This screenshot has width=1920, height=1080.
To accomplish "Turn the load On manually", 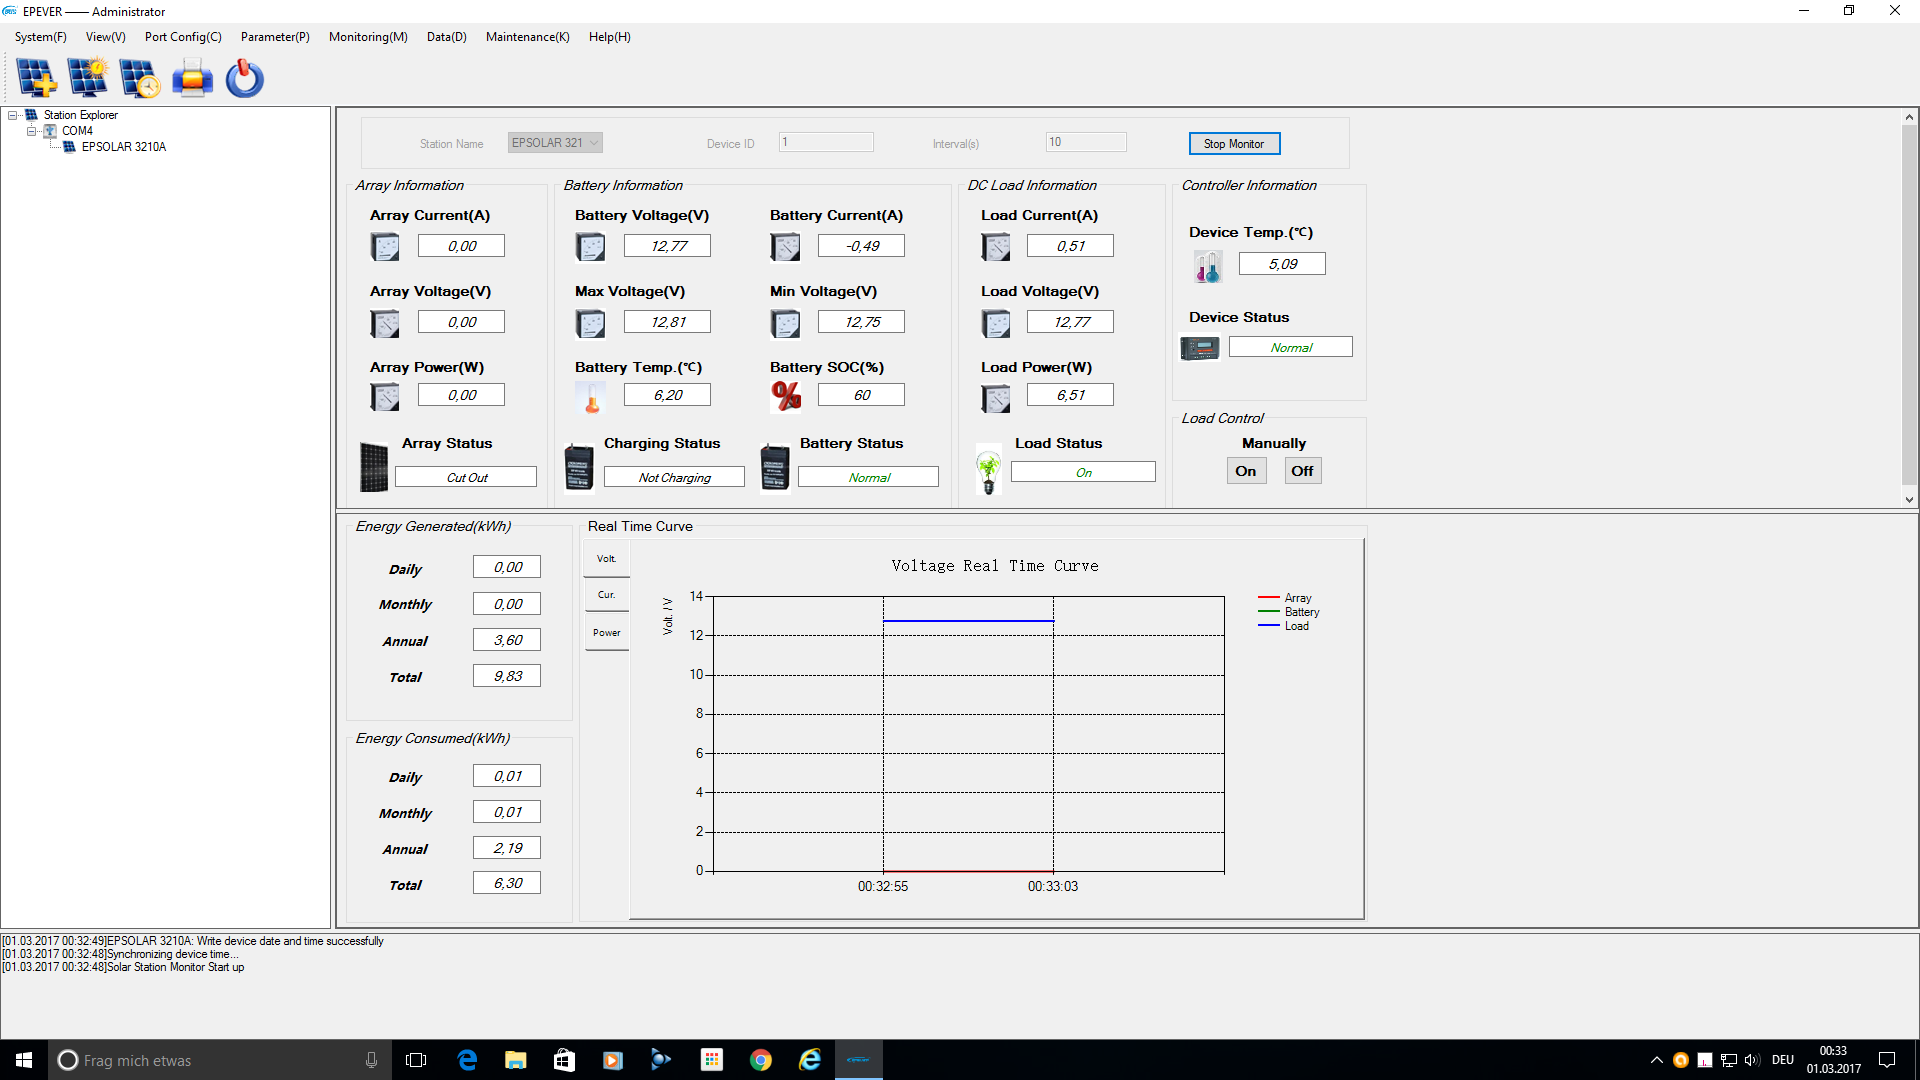I will pyautogui.click(x=1246, y=471).
